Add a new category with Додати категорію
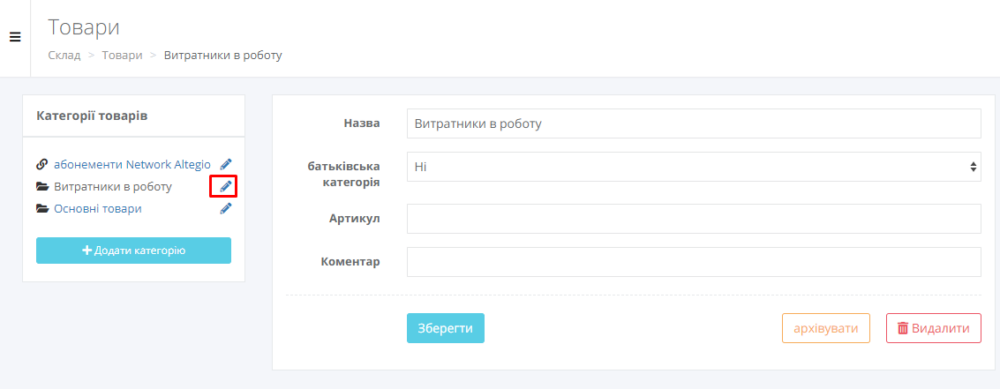Image resolution: width=1000 pixels, height=389 pixels. (x=133, y=251)
